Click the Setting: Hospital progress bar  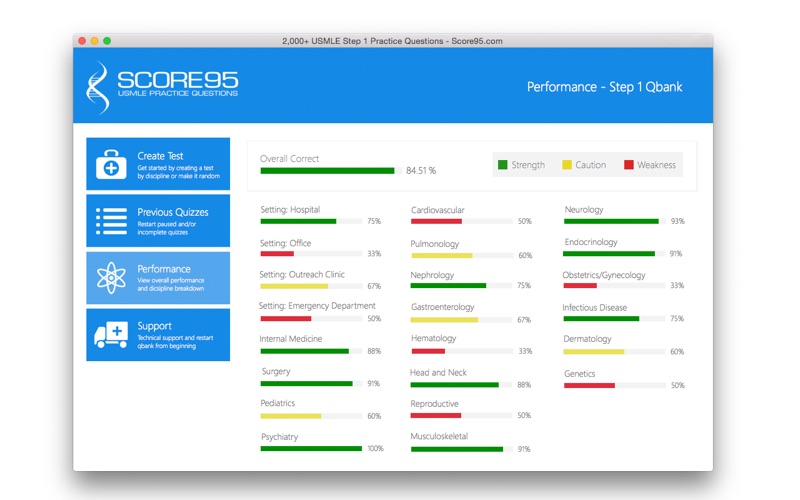pyautogui.click(x=311, y=221)
